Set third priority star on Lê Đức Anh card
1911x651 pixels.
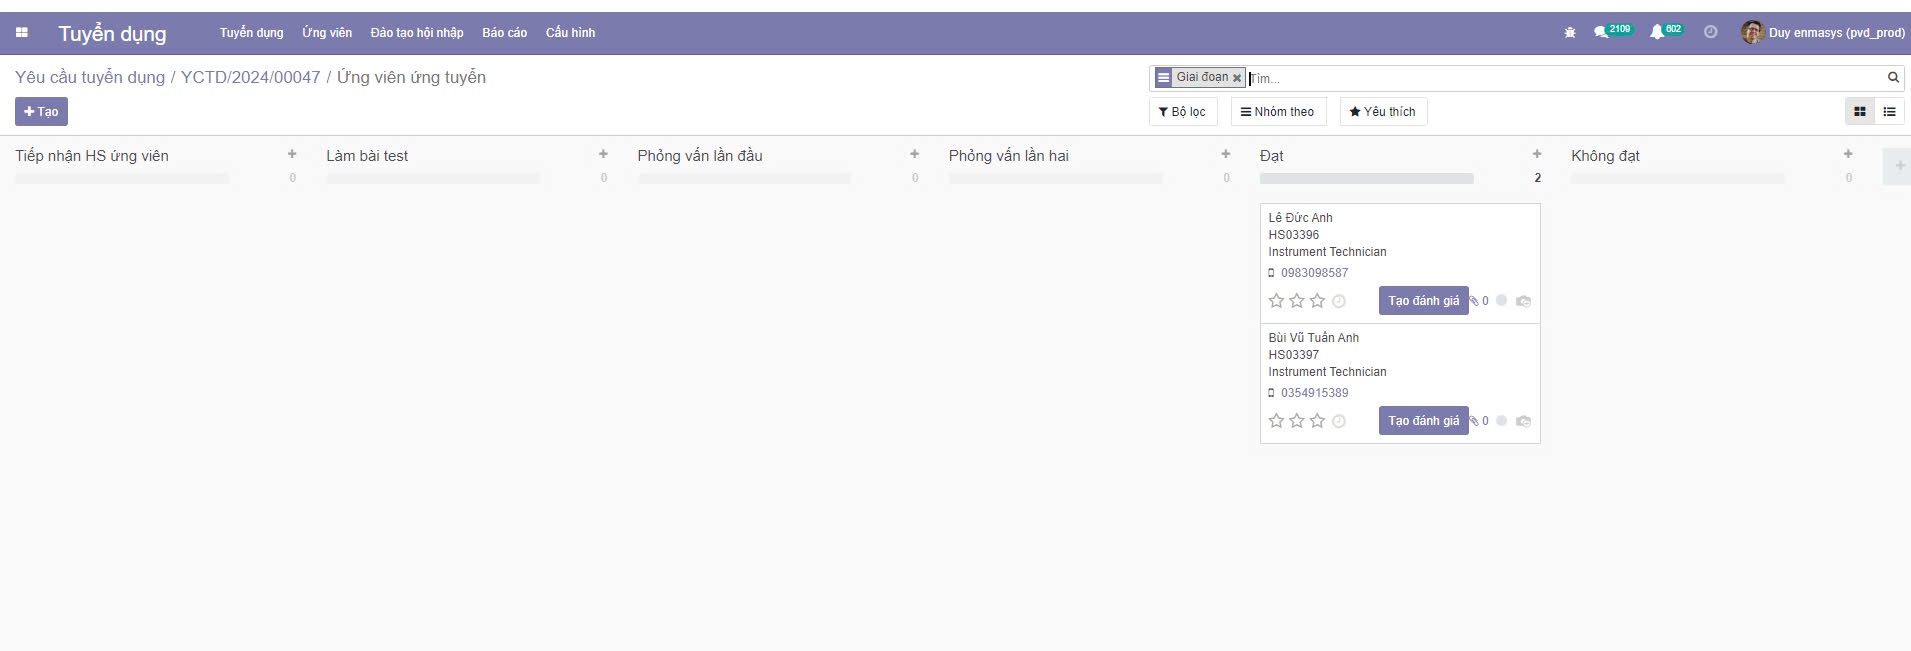pos(1317,301)
